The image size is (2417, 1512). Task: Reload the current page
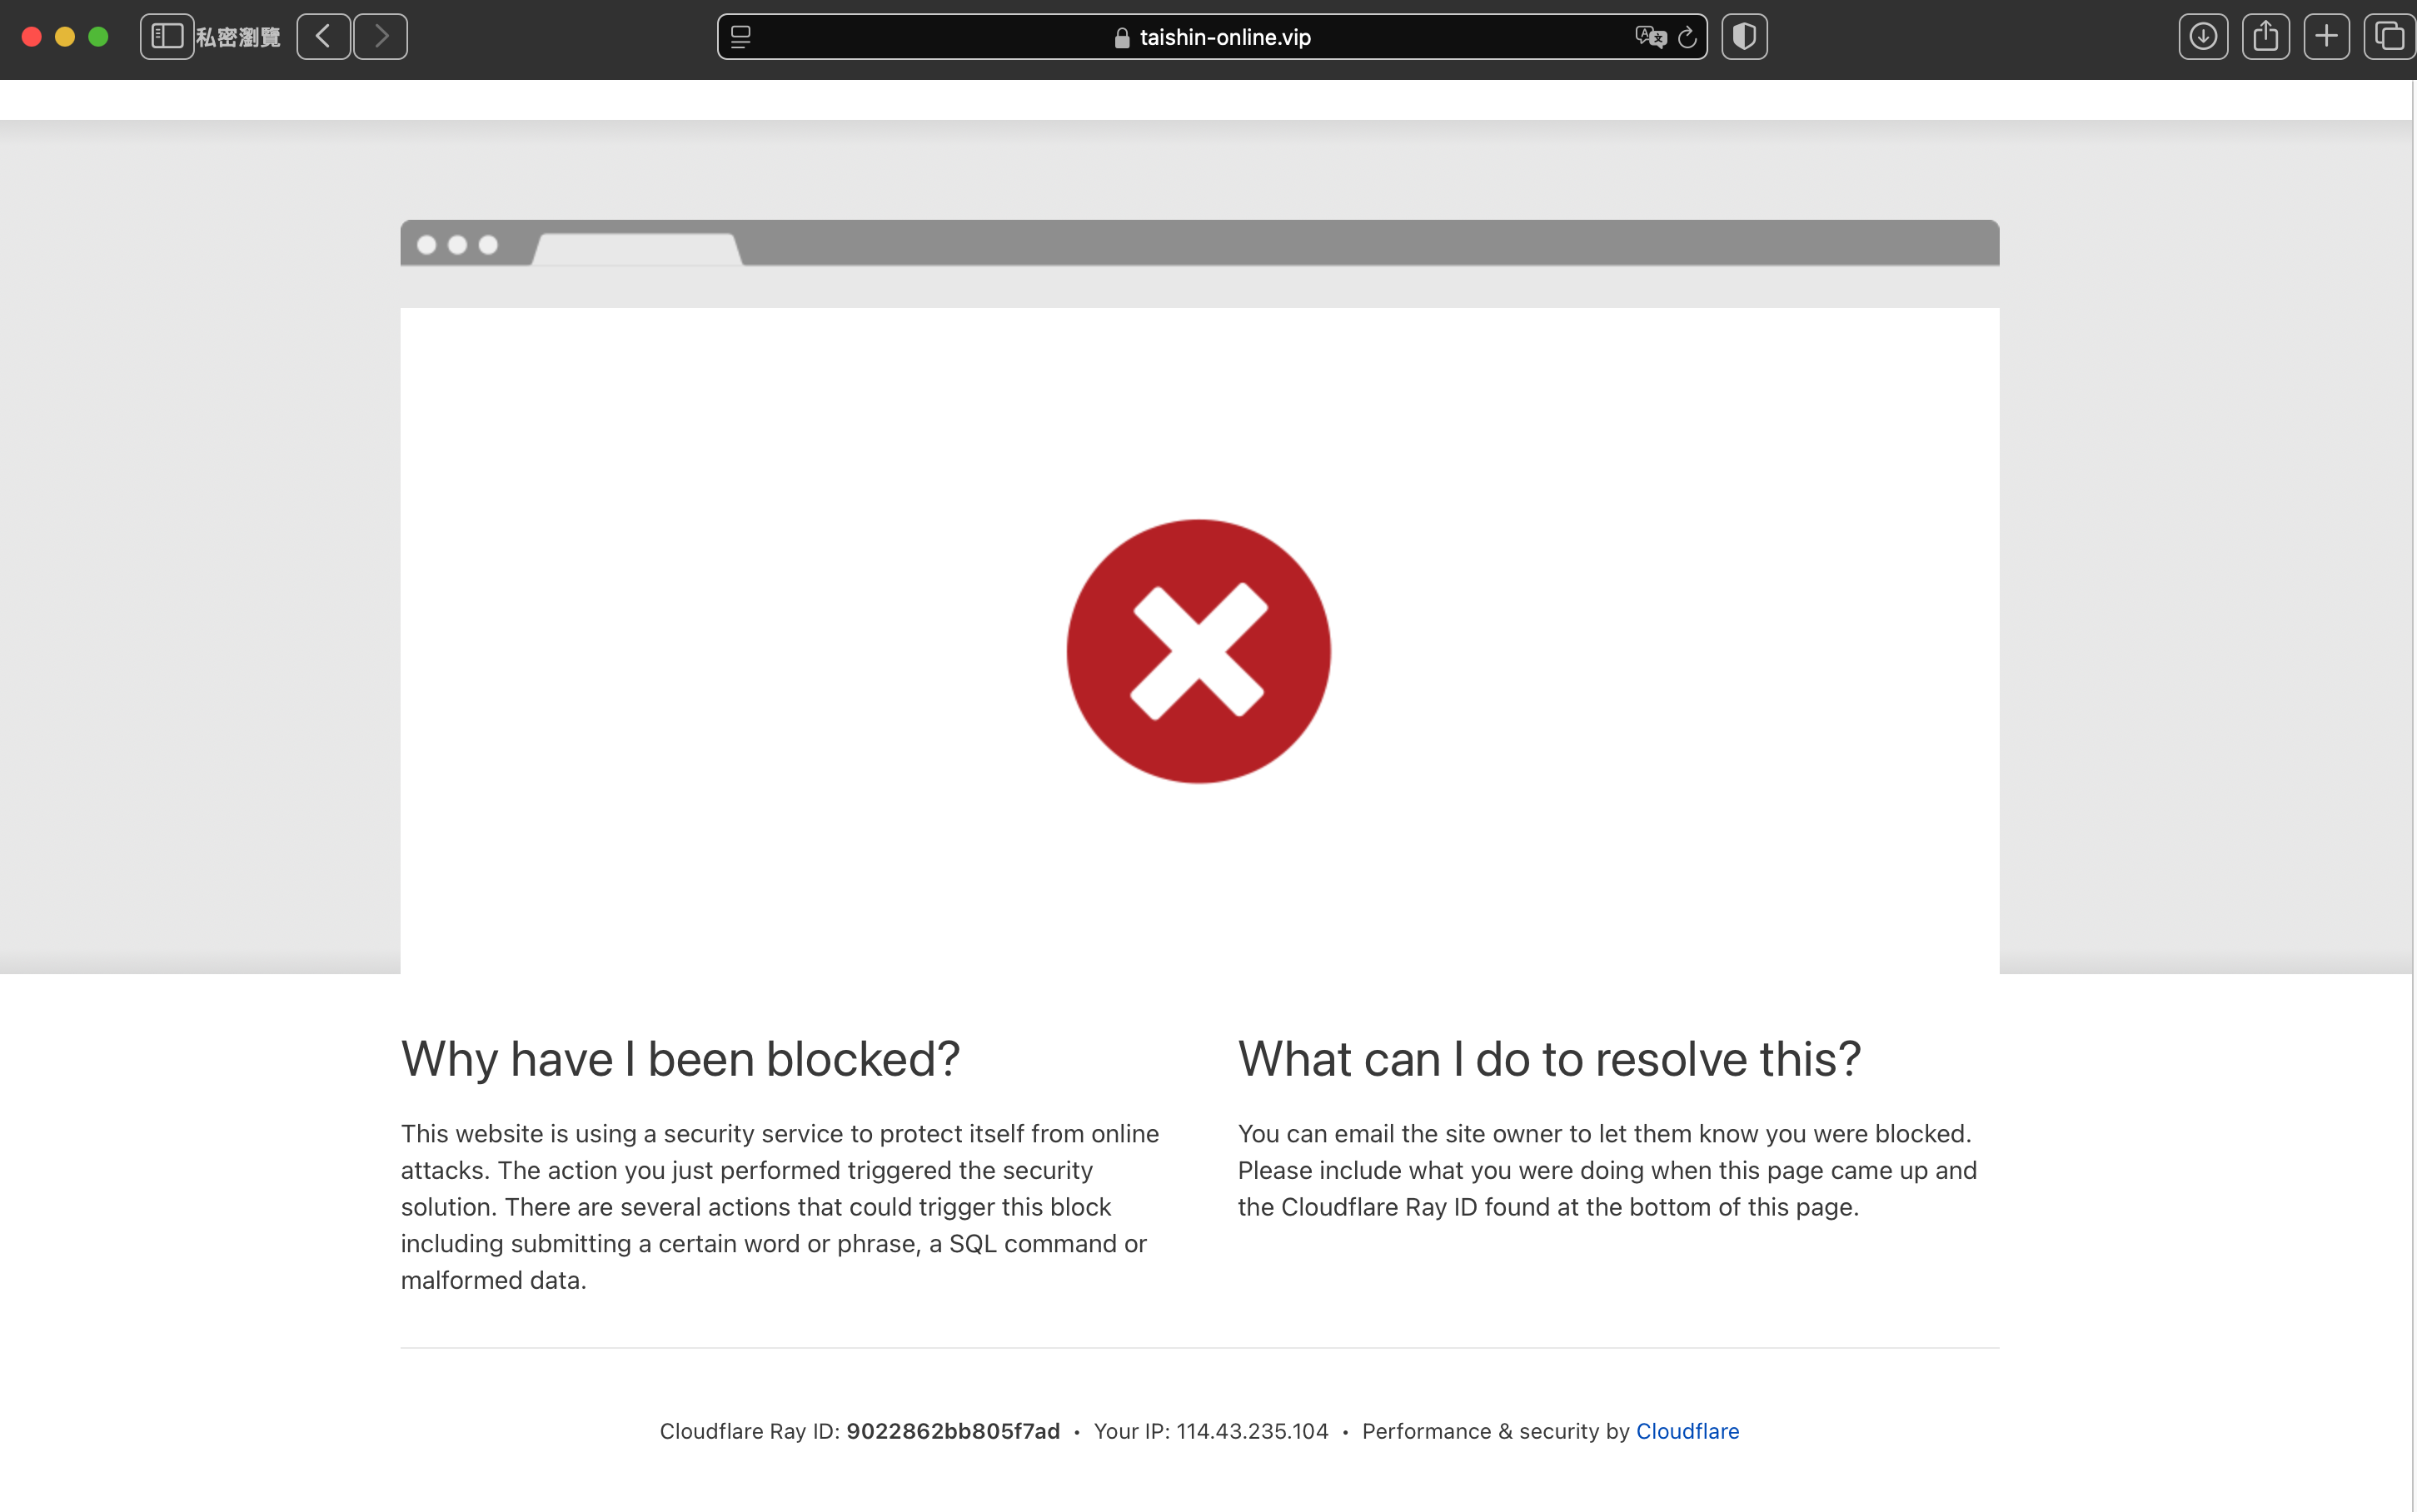pyautogui.click(x=1688, y=37)
